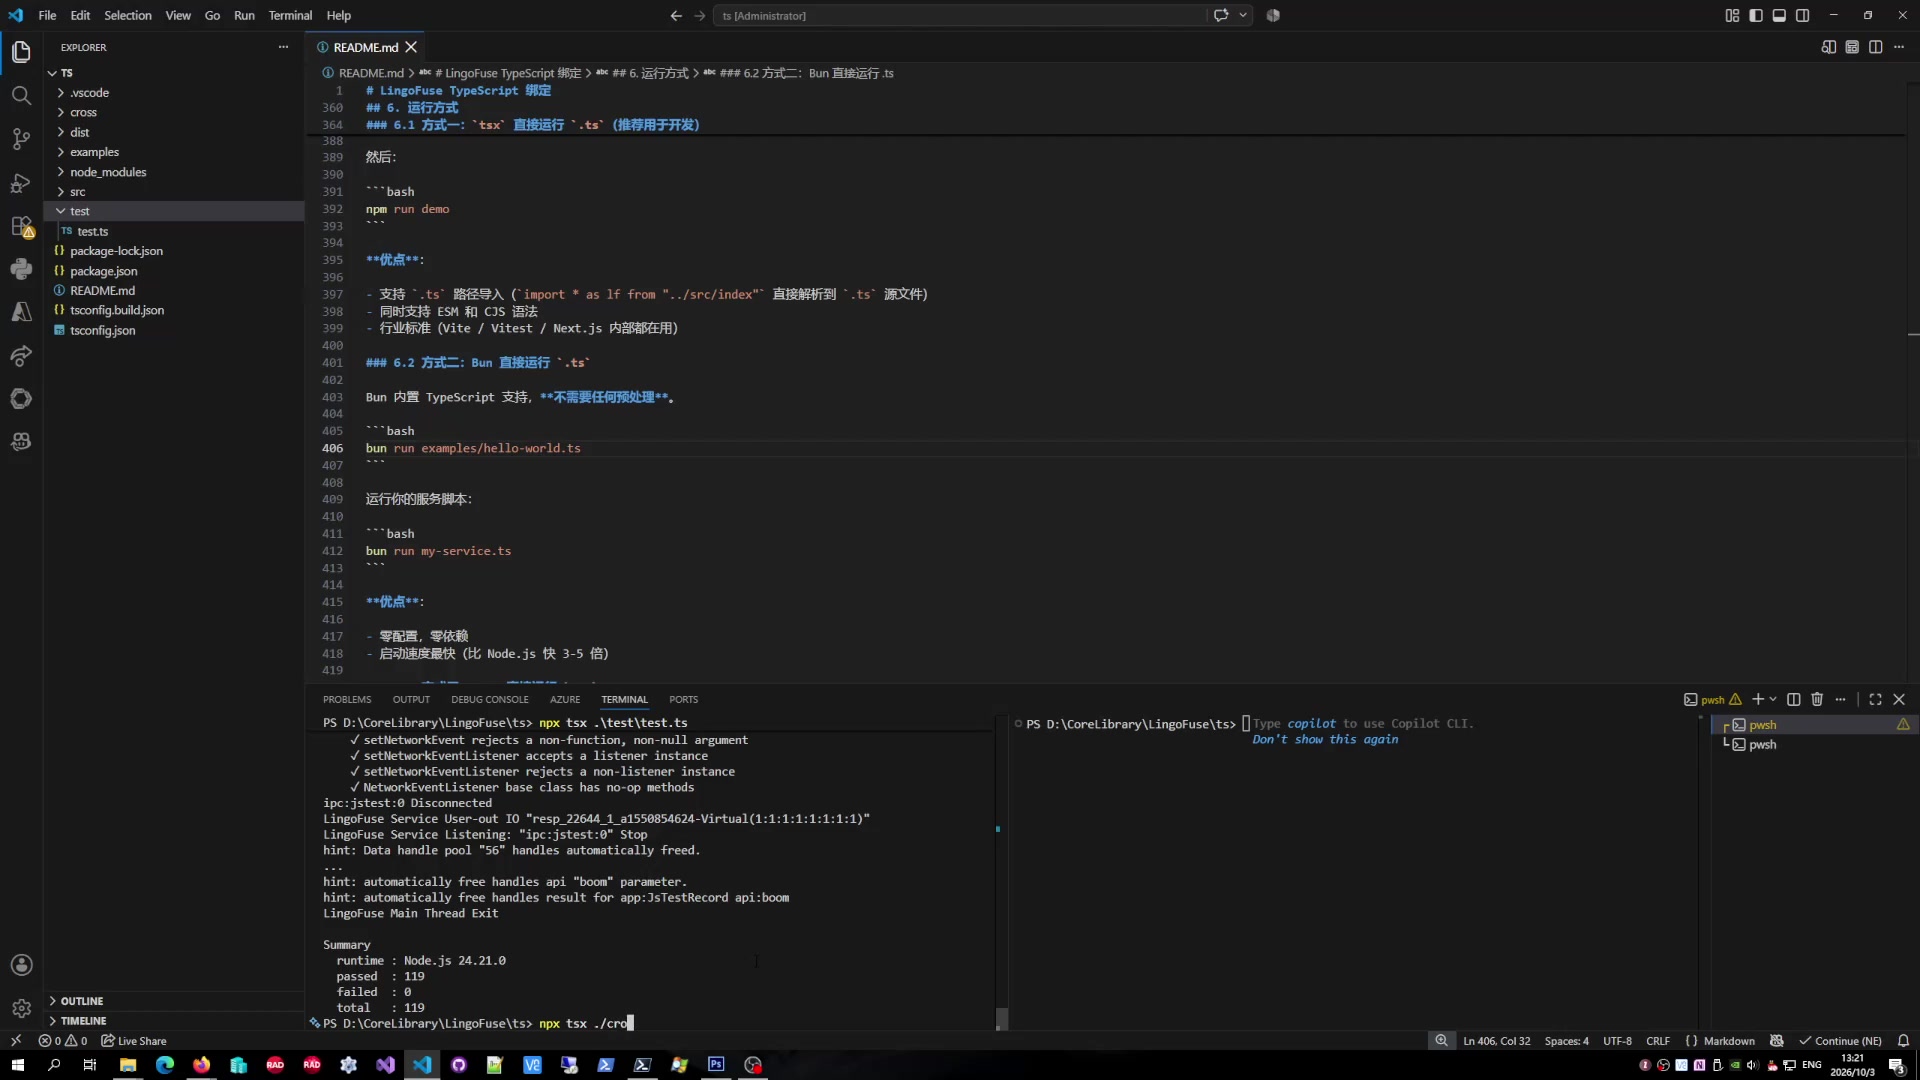Customize layout from title bar icon
The width and height of the screenshot is (1920, 1080).
pos(1732,15)
